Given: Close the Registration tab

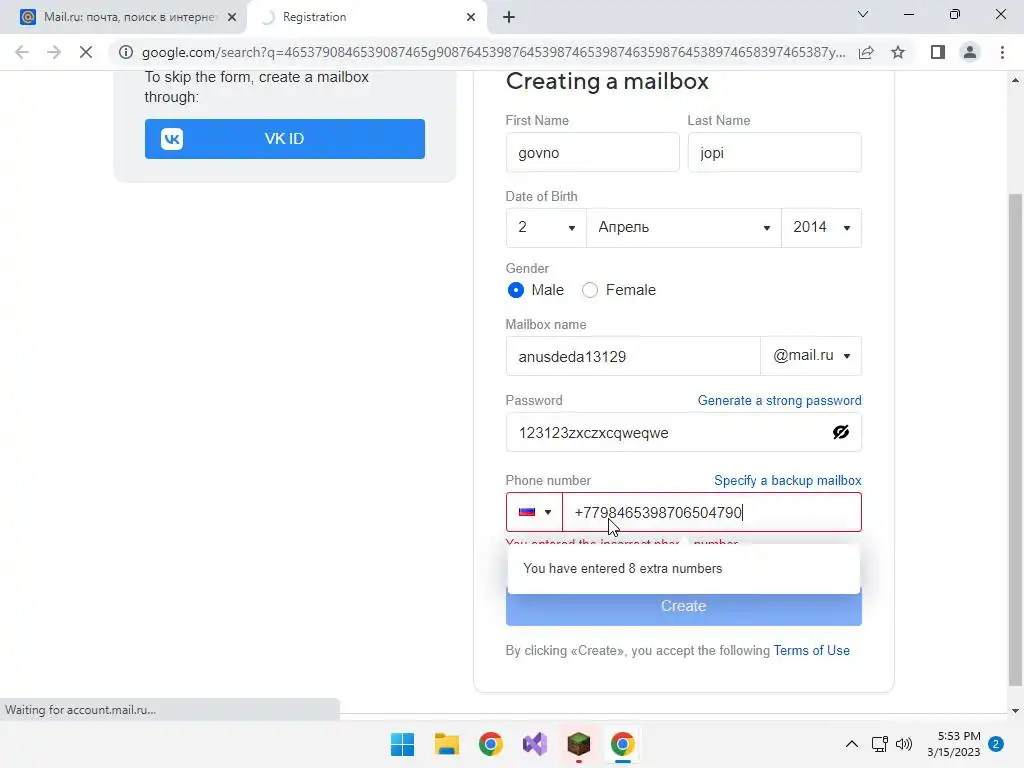Looking at the screenshot, I should coord(471,17).
